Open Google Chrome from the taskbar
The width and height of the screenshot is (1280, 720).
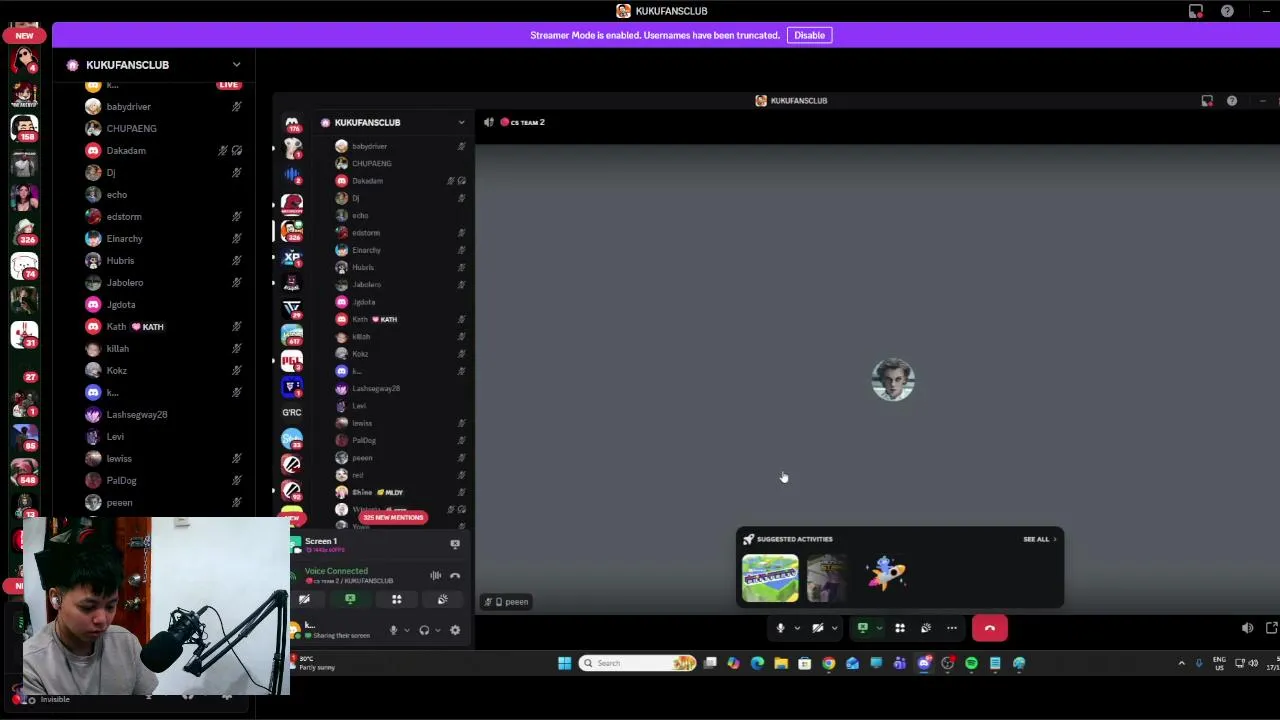(828, 663)
